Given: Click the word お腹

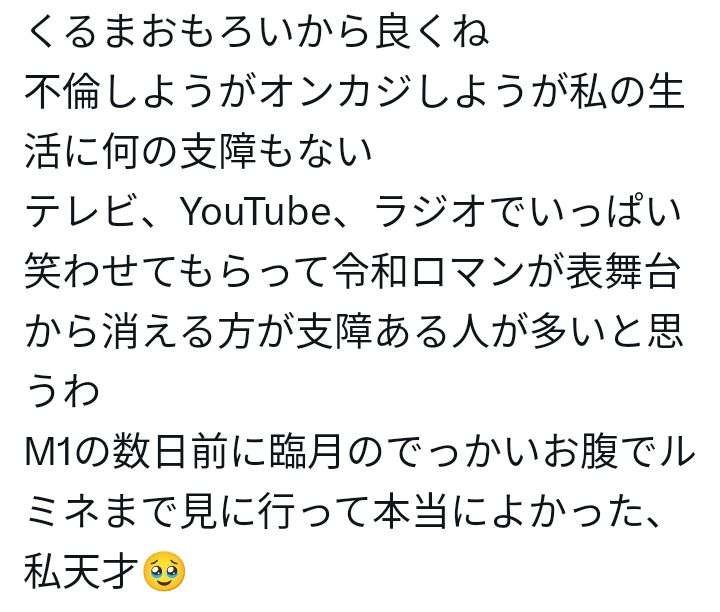Looking at the screenshot, I should (579, 453).
